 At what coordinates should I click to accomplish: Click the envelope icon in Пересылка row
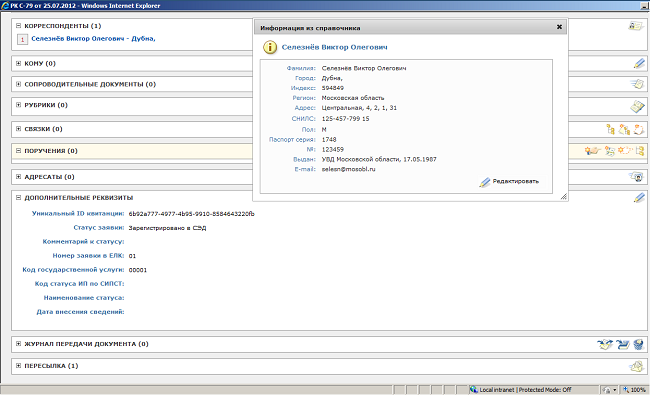click(636, 366)
